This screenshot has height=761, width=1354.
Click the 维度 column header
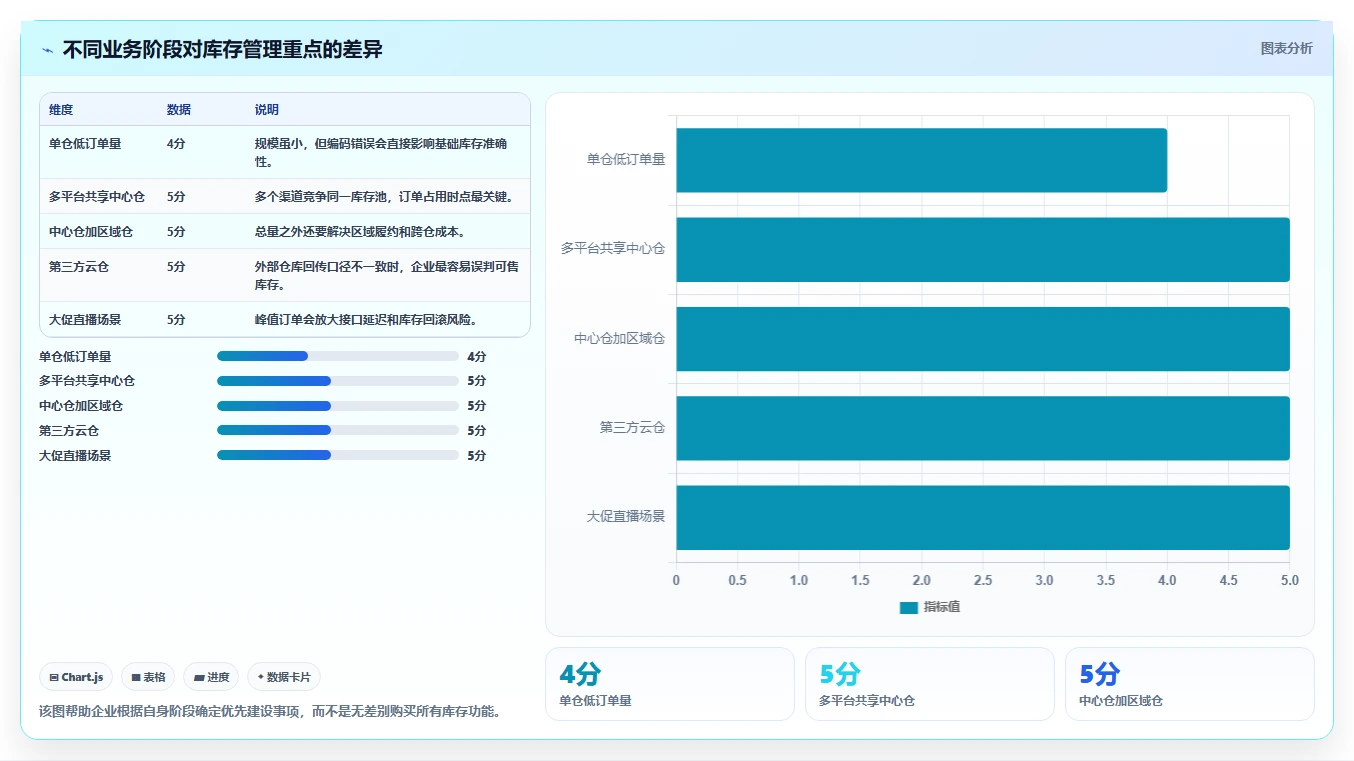(x=61, y=110)
